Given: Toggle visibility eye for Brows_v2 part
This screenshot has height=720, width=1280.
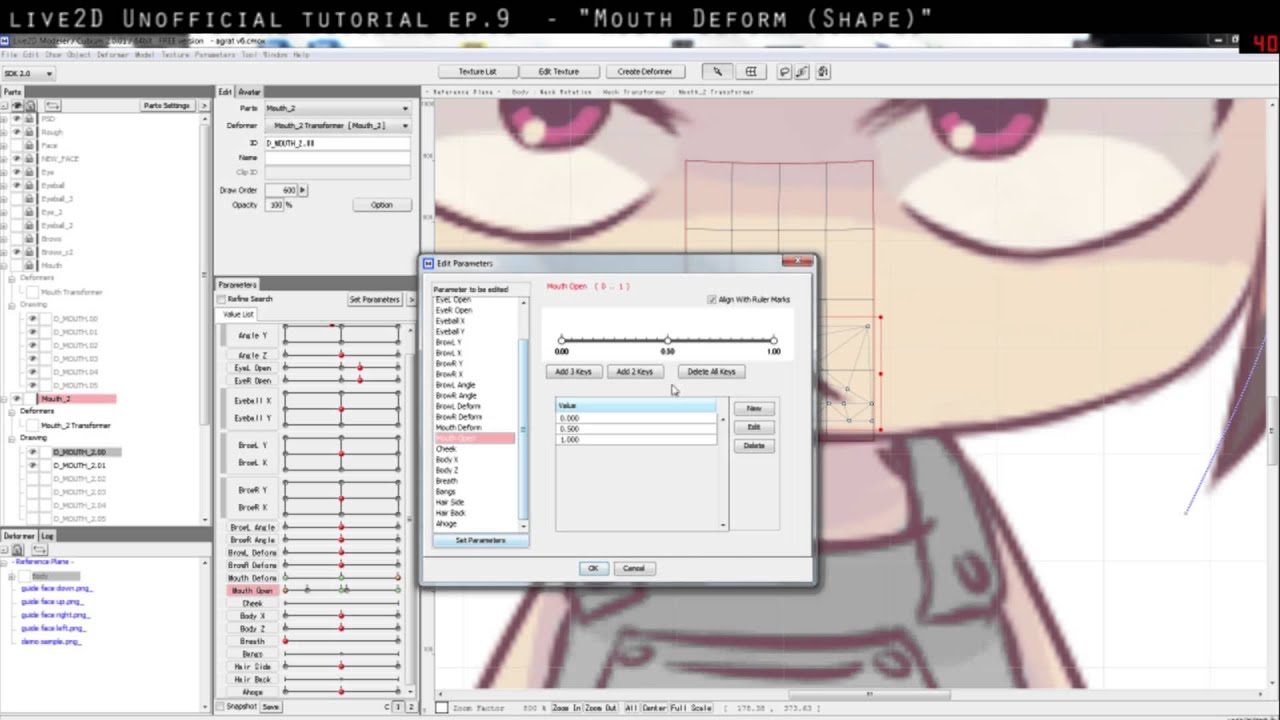Looking at the screenshot, I should coord(16,252).
